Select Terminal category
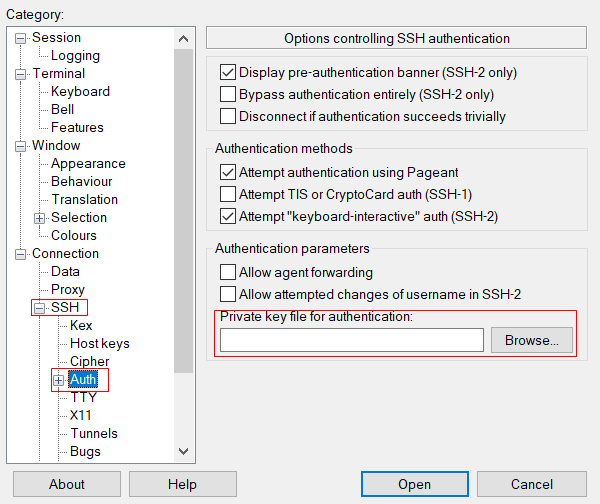 coord(59,73)
